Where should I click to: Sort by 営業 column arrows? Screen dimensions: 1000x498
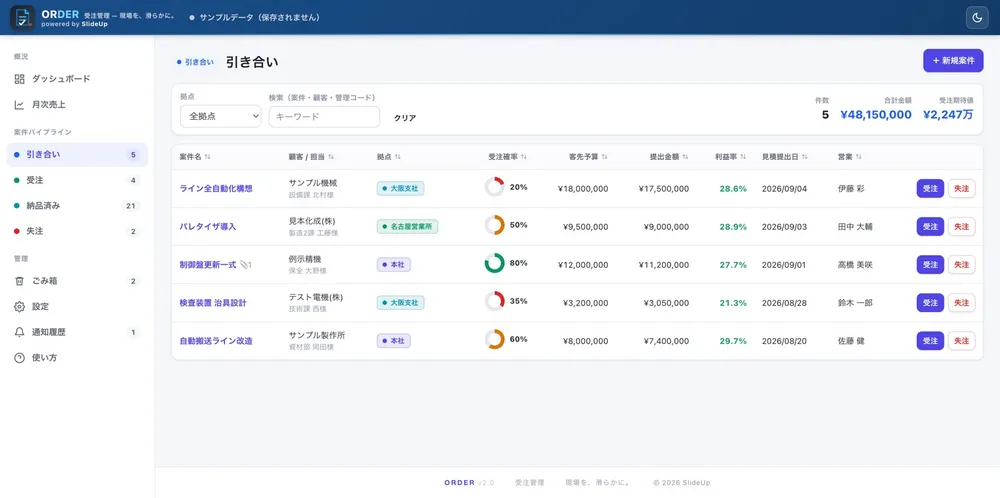858,157
